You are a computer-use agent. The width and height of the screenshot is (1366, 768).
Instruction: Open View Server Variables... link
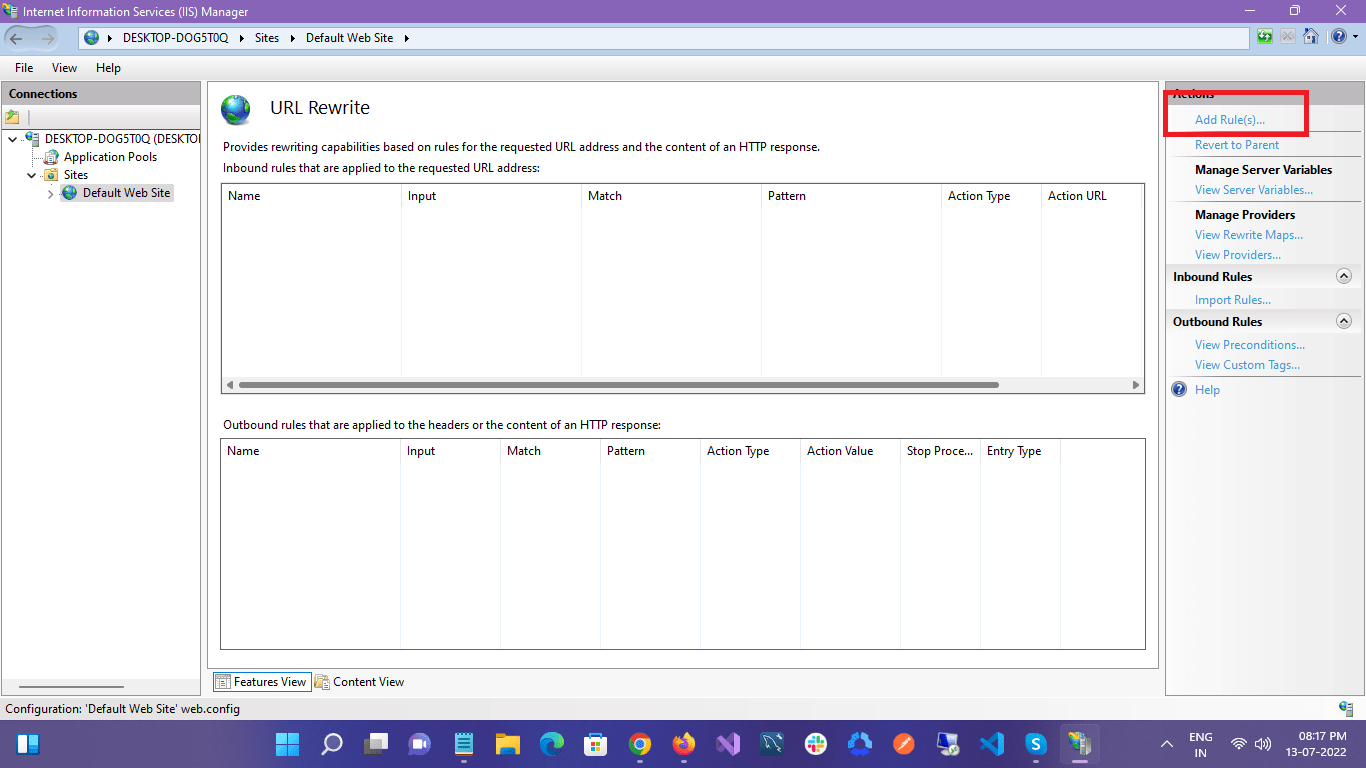tap(1254, 190)
